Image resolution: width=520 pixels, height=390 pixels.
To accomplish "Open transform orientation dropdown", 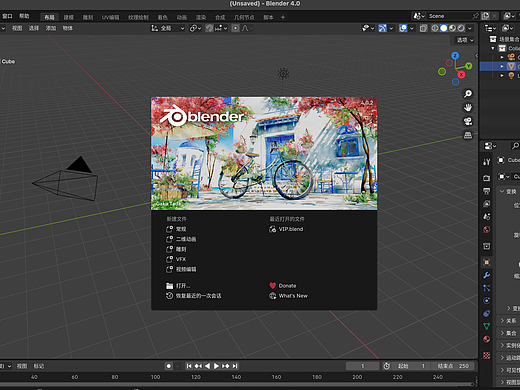I will coord(167,28).
